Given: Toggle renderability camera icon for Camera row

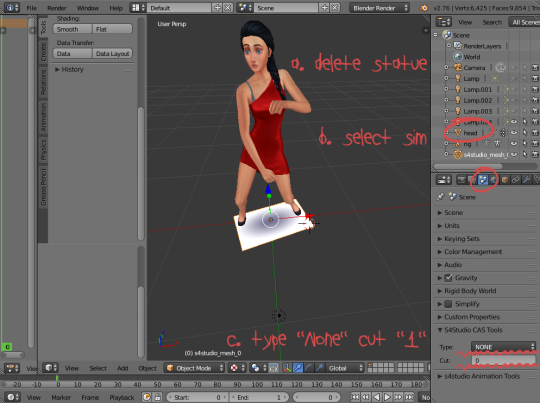Looking at the screenshot, I should (x=535, y=68).
